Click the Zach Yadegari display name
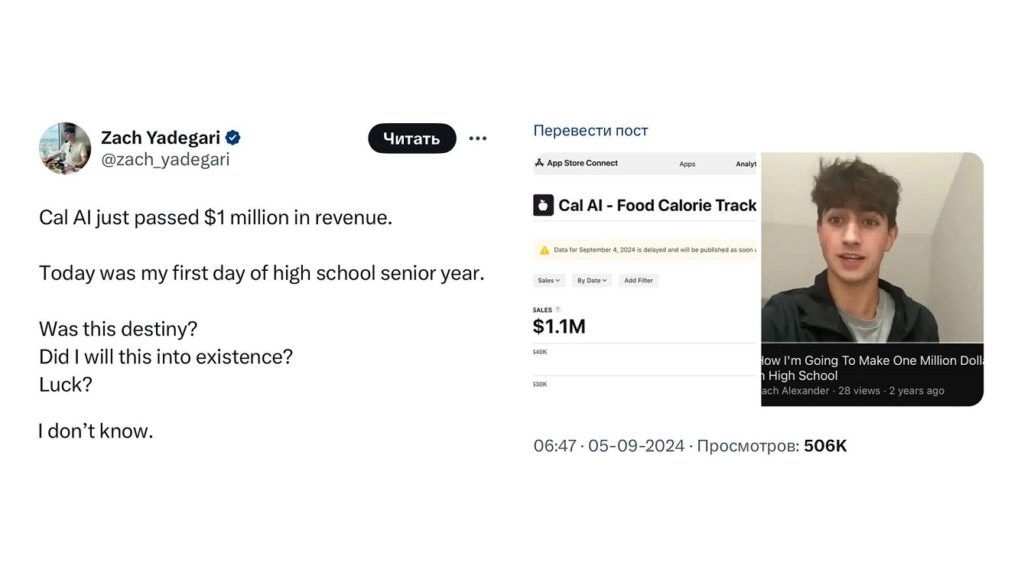The image size is (1024, 576). click(161, 138)
